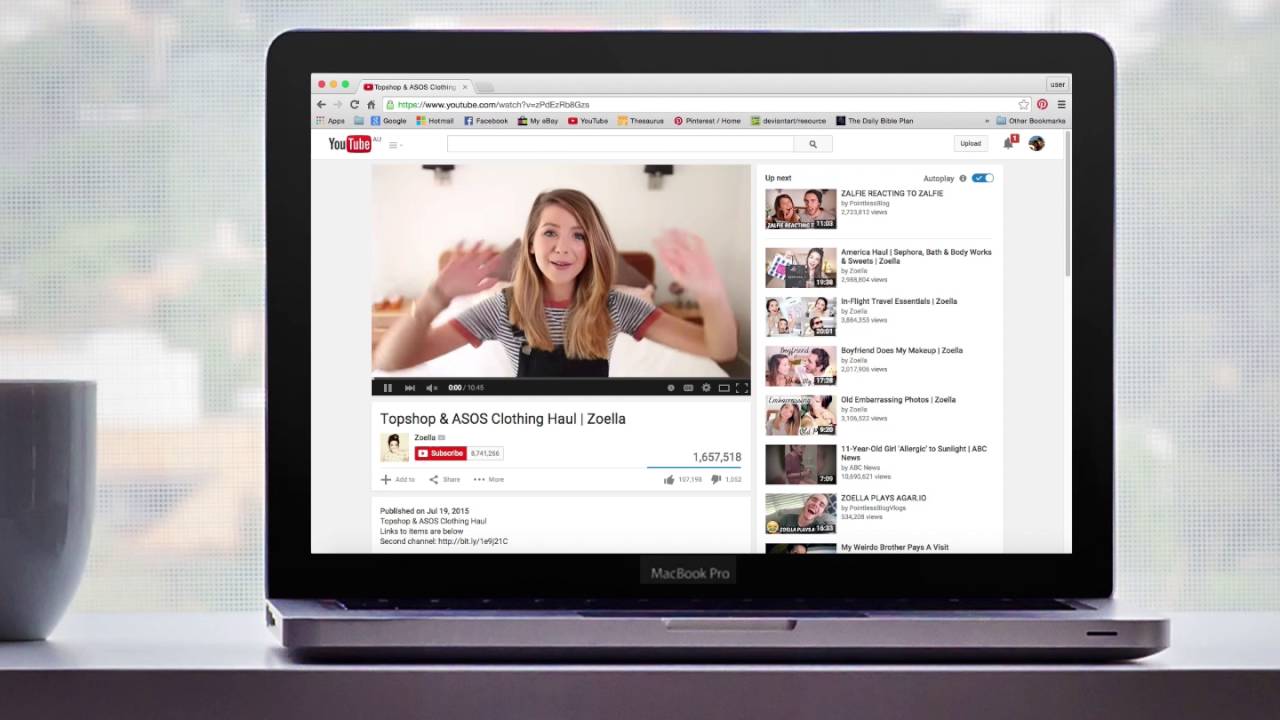Open 11-Year-Old Girl 'Allergic' to Sunlight video

914,453
